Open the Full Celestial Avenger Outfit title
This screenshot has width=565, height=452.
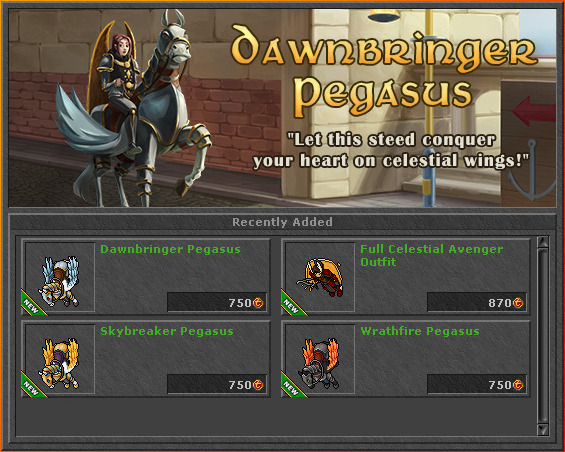tap(431, 256)
